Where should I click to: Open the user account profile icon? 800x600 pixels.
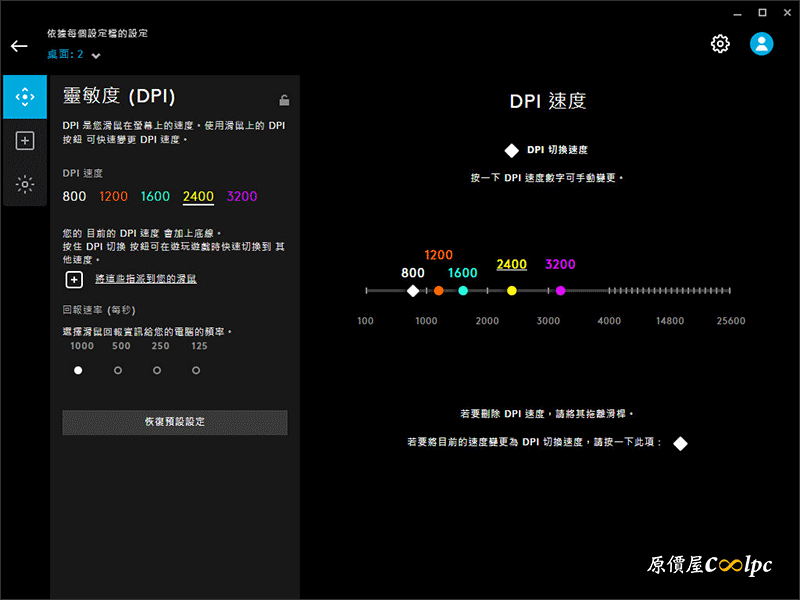(762, 44)
